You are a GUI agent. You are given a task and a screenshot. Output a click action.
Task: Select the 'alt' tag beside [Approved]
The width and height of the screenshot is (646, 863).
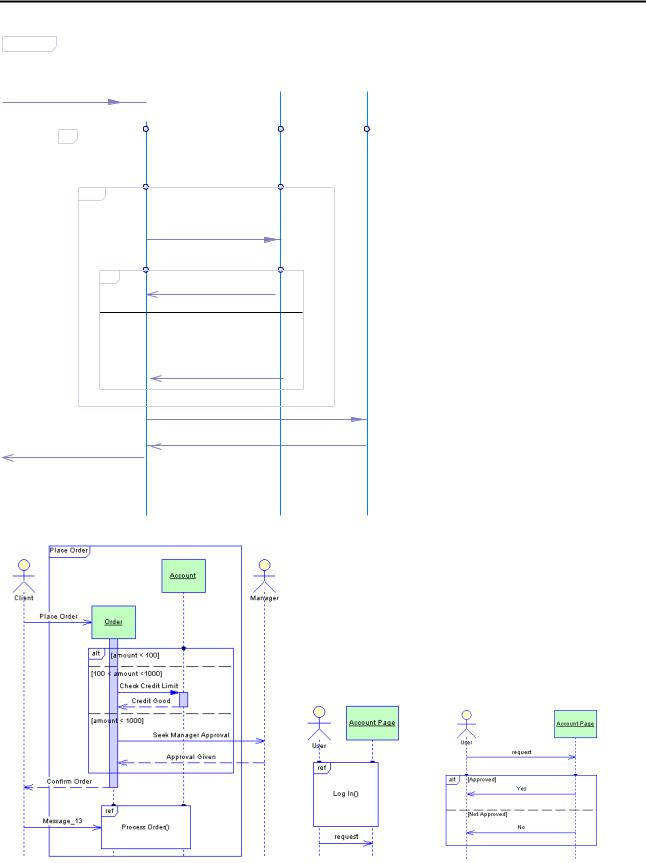pyautogui.click(x=452, y=780)
